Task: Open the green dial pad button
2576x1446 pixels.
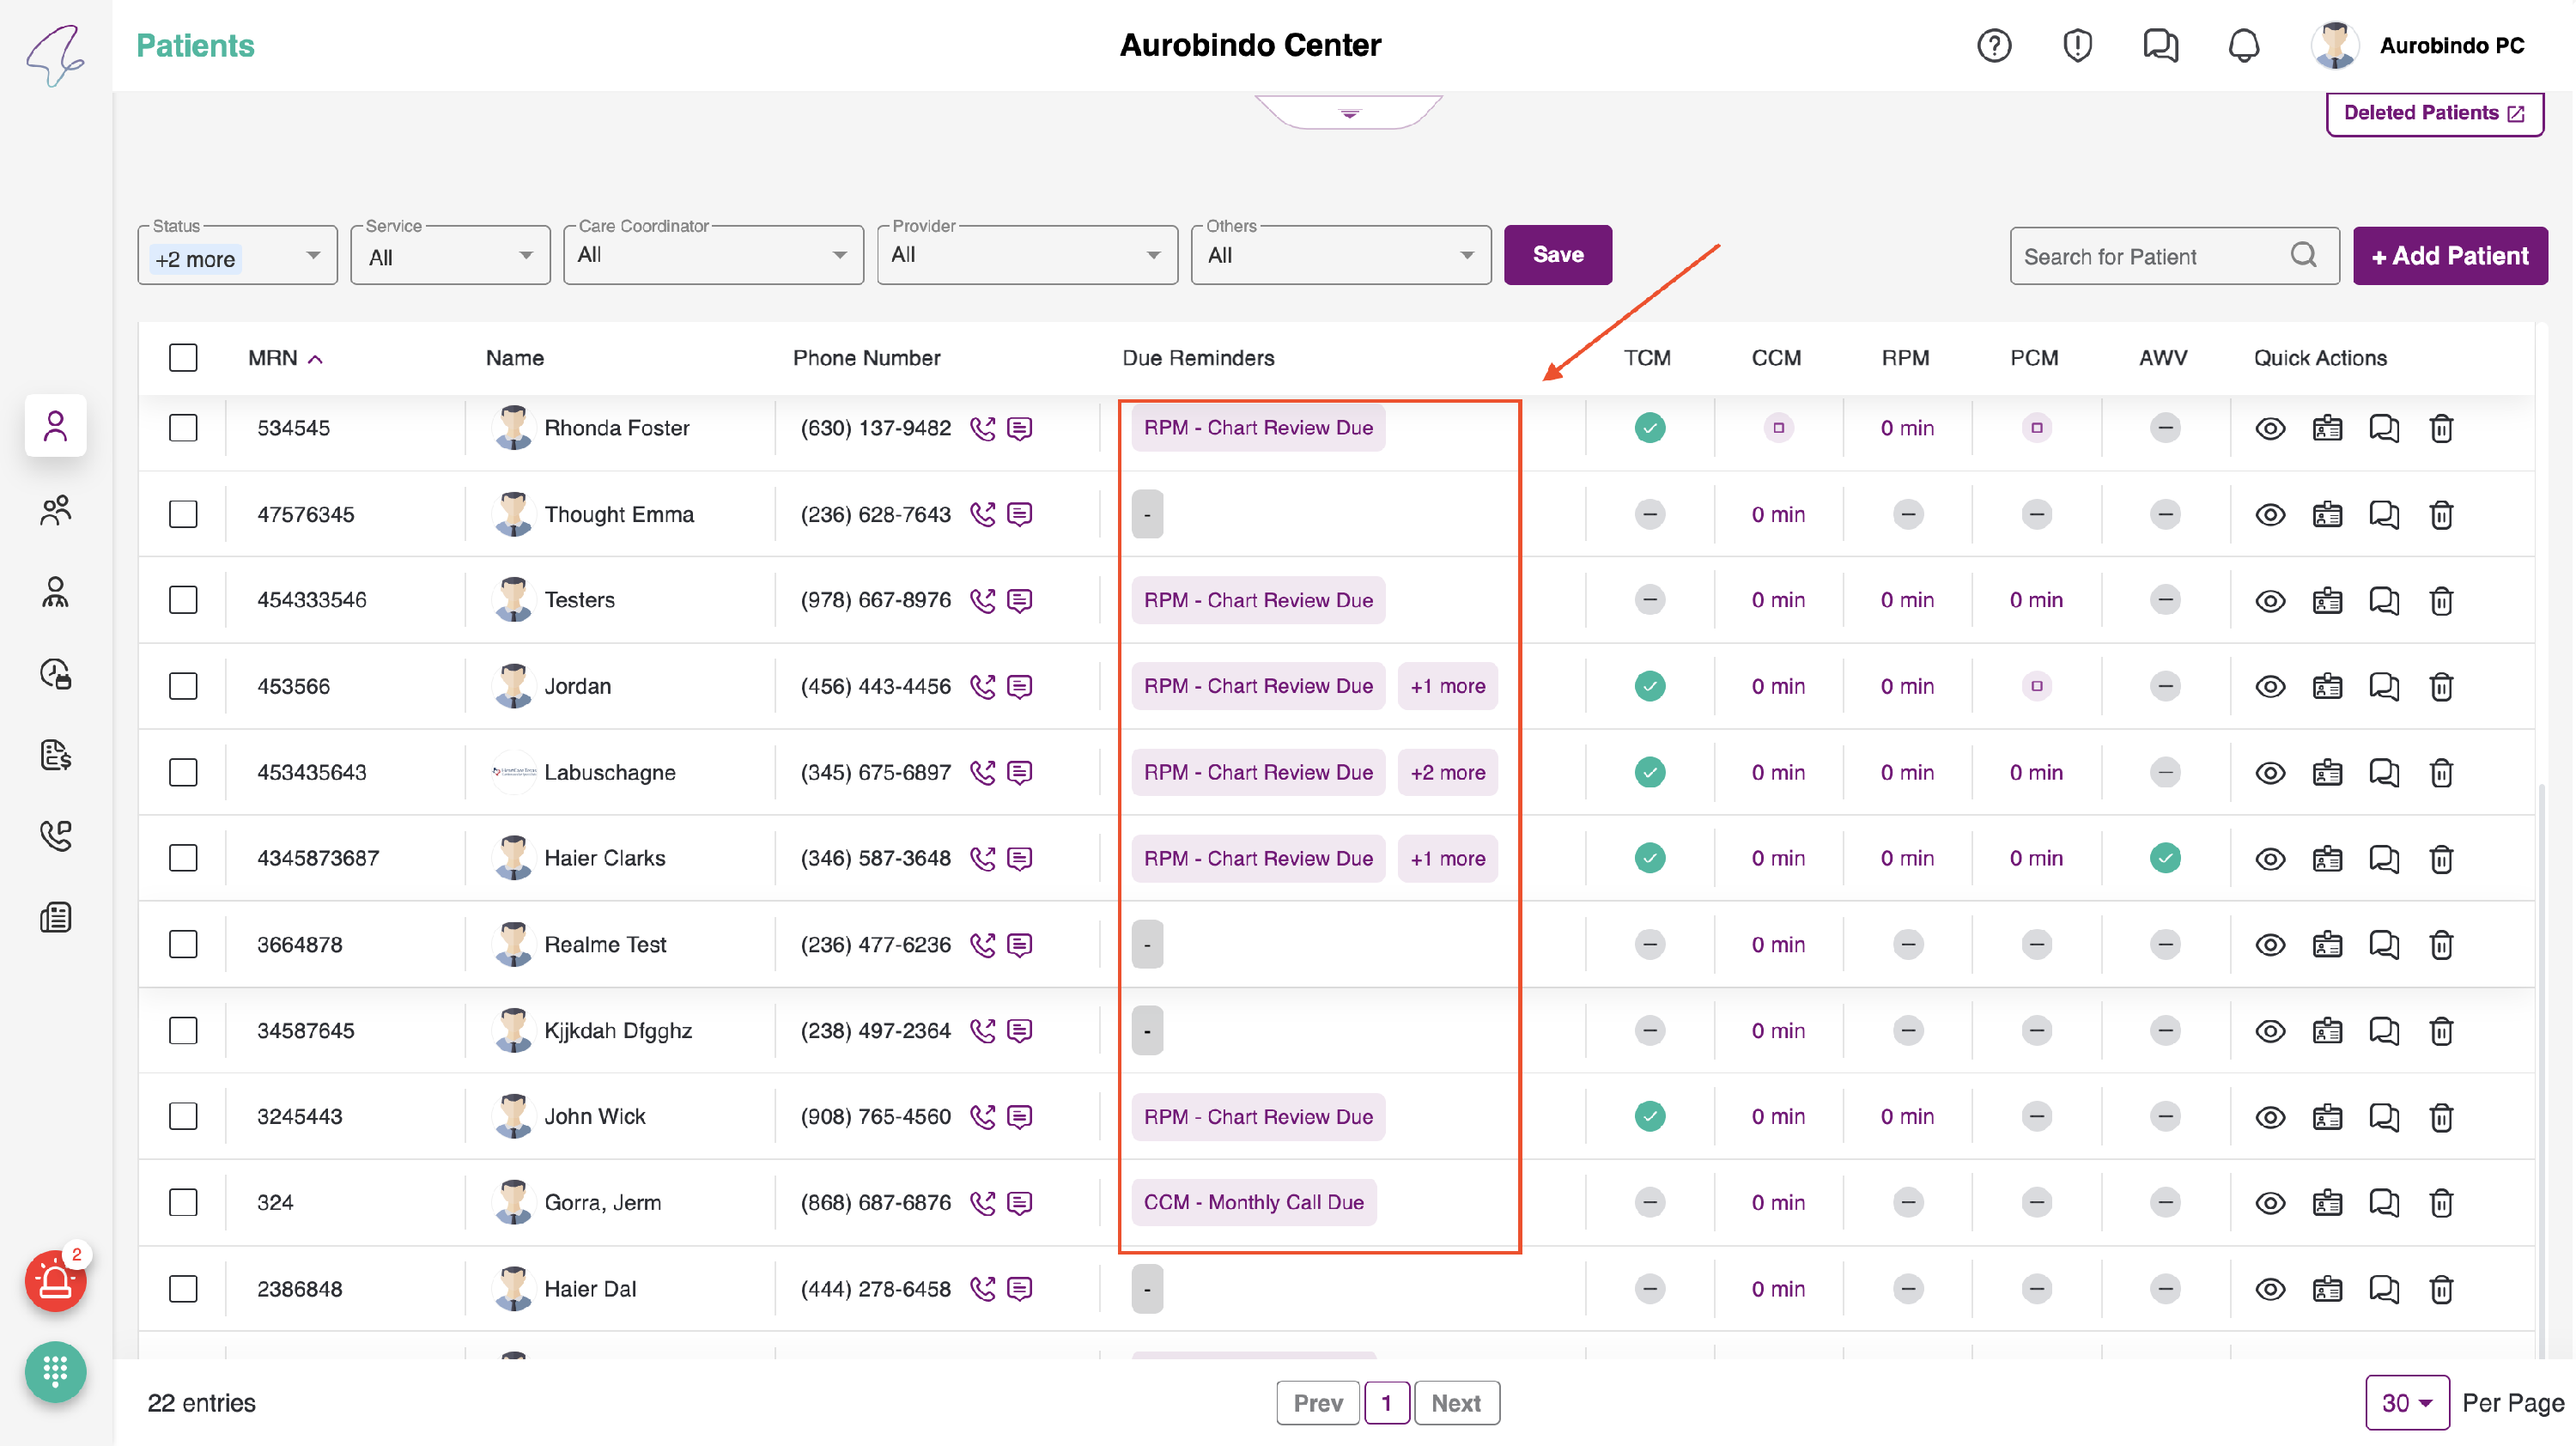Action: tap(55, 1371)
